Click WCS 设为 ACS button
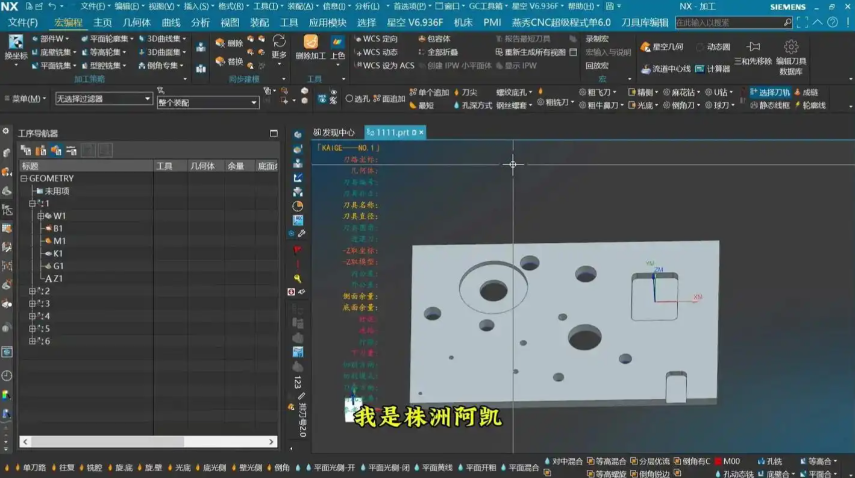The image size is (855, 478). [x=384, y=65]
